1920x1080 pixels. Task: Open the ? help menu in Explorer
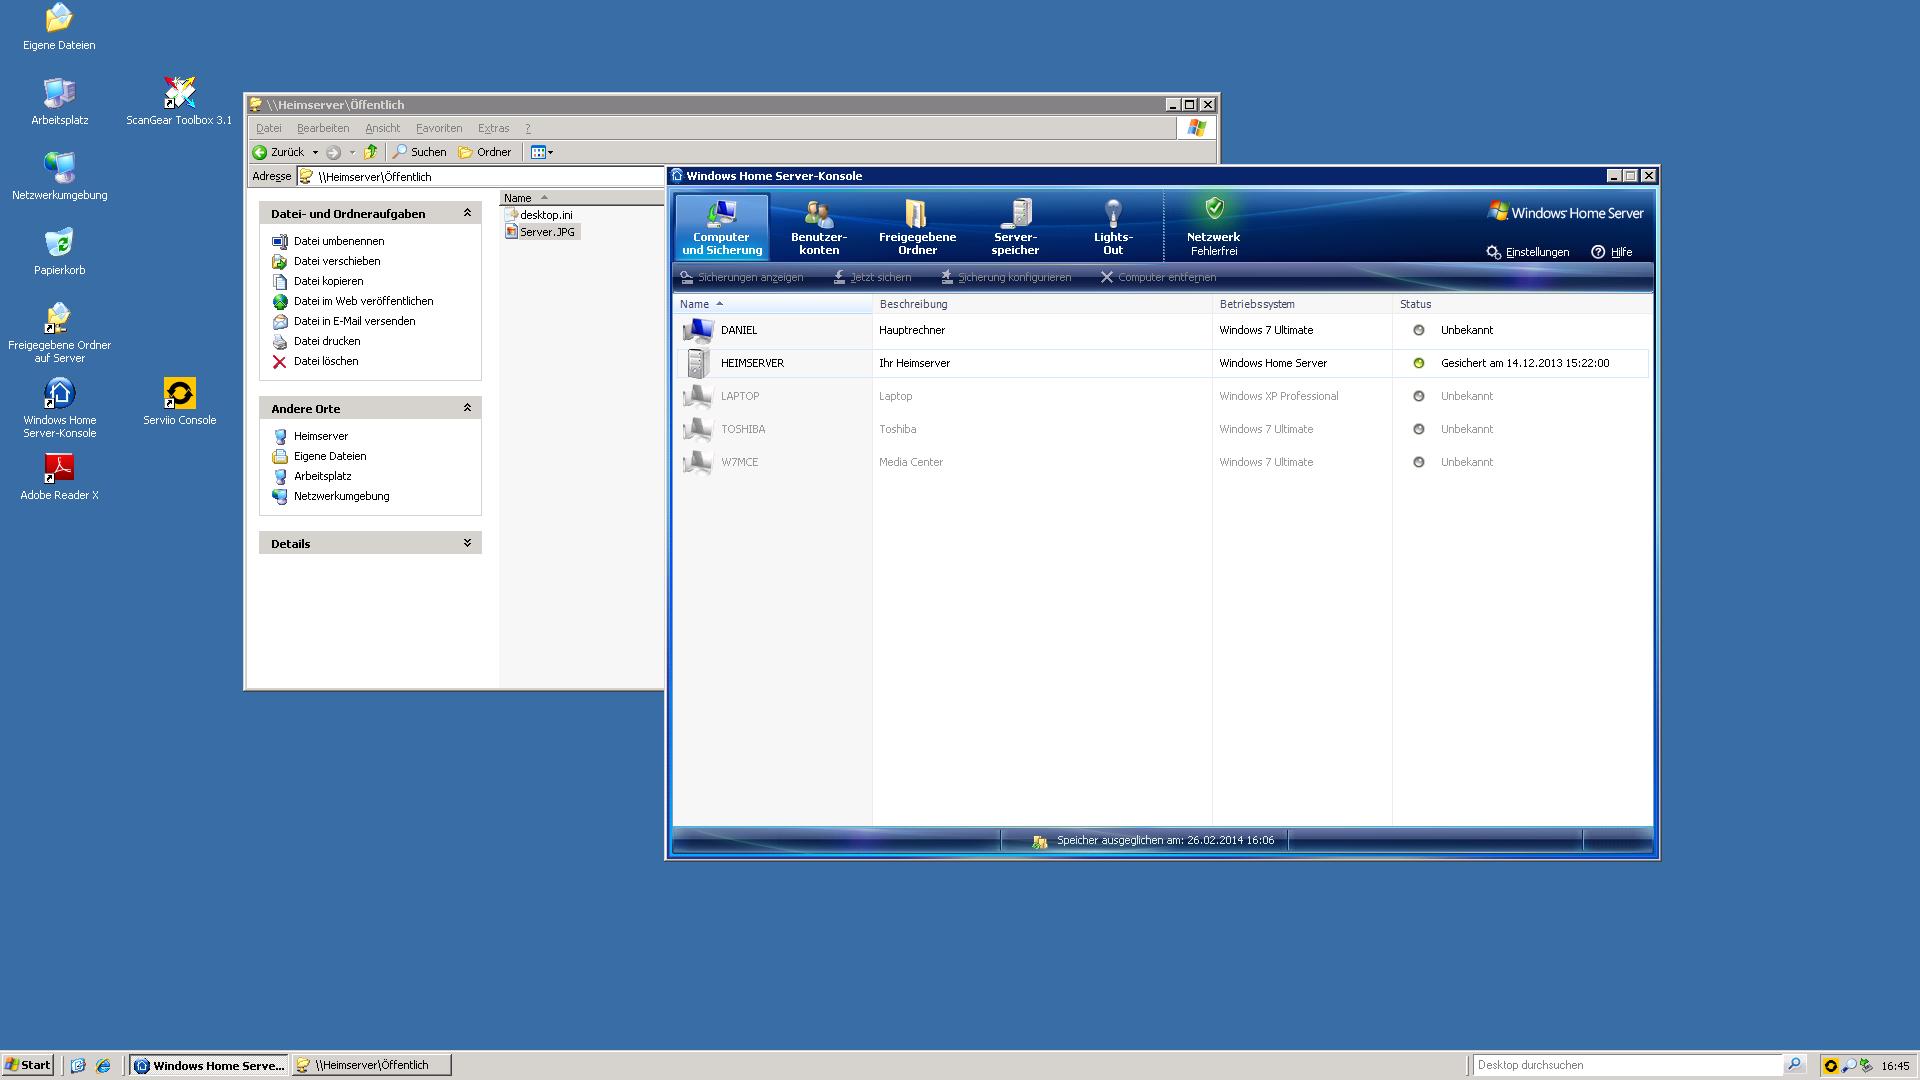click(528, 128)
